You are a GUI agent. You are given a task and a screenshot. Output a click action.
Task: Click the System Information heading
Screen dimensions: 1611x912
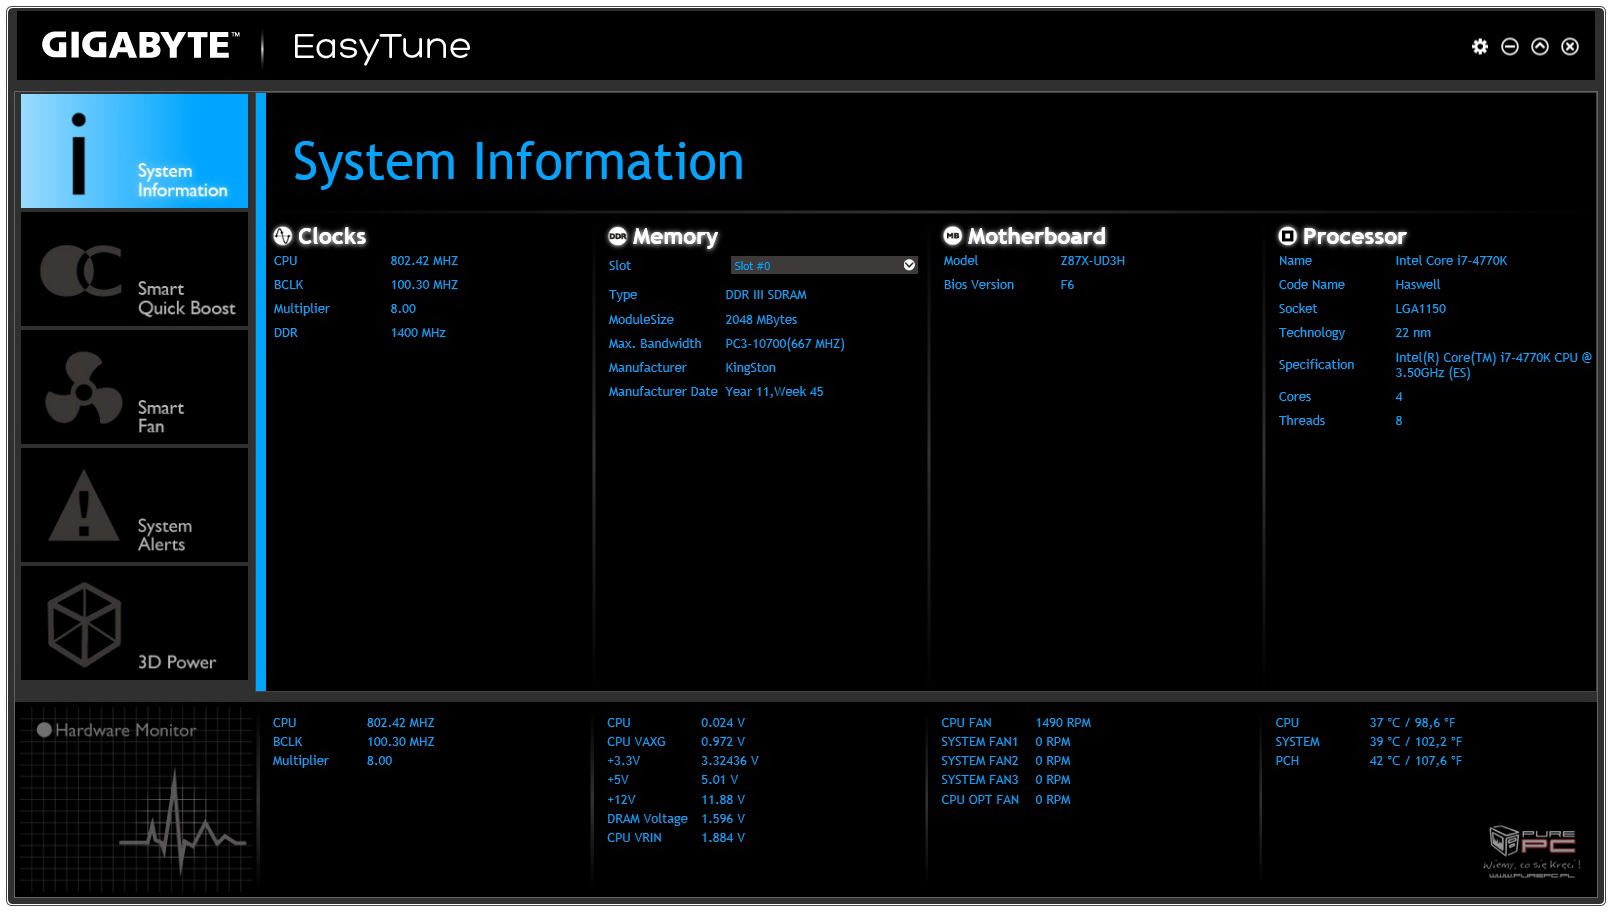click(x=518, y=162)
